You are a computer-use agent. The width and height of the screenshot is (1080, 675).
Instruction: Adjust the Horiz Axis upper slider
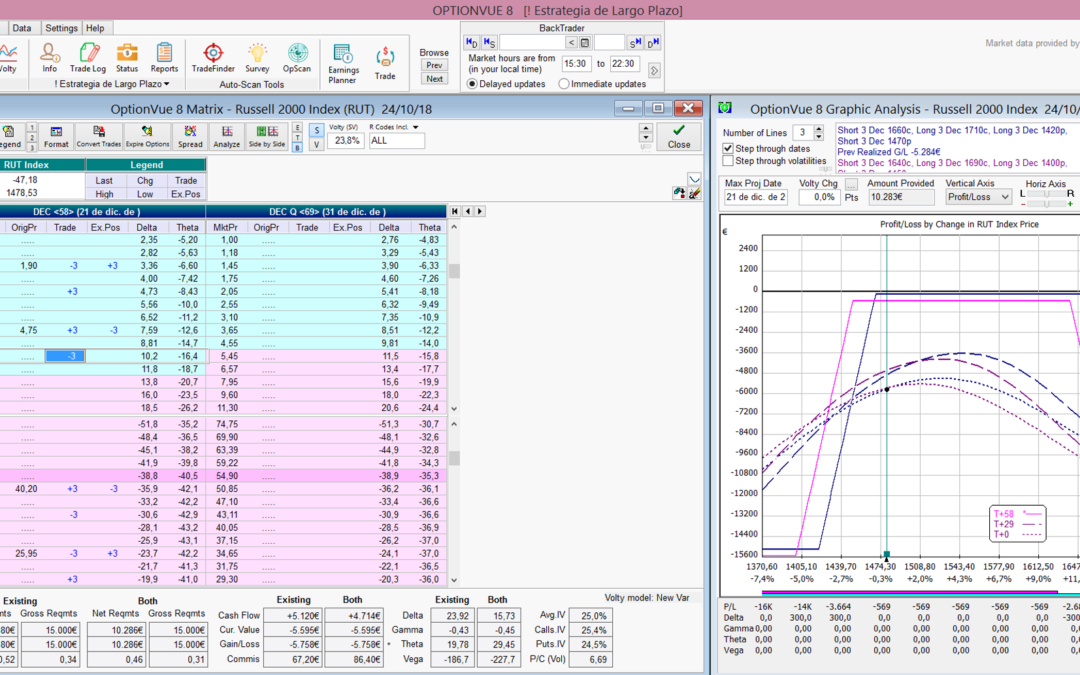(1046, 194)
